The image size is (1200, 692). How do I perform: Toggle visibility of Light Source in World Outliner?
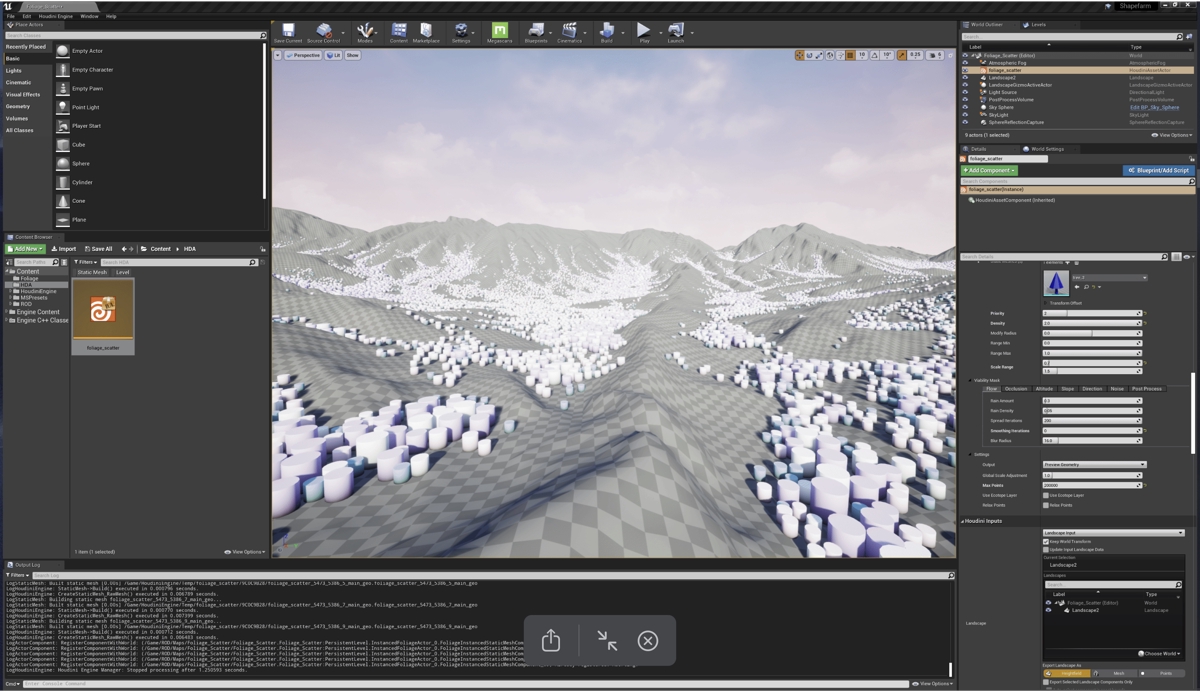pyautogui.click(x=965, y=92)
